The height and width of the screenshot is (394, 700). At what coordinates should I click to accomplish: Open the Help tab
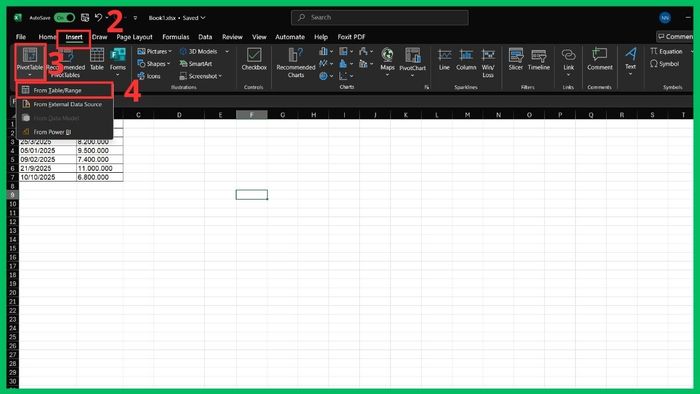pyautogui.click(x=321, y=37)
